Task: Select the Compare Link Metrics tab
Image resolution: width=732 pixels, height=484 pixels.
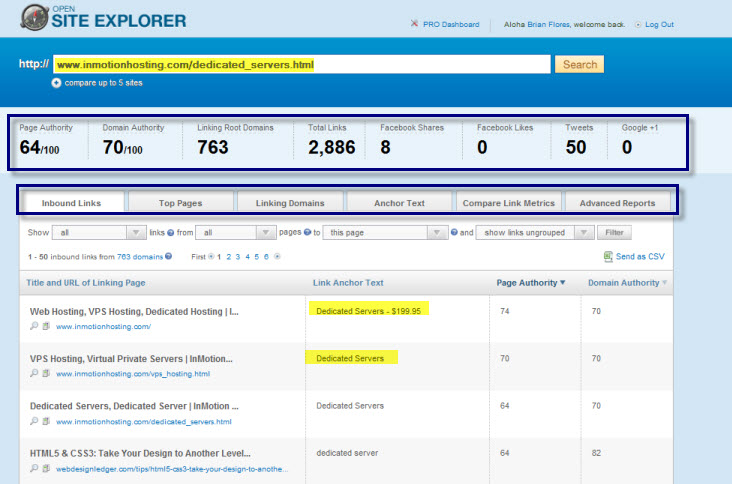Action: pyautogui.click(x=508, y=203)
